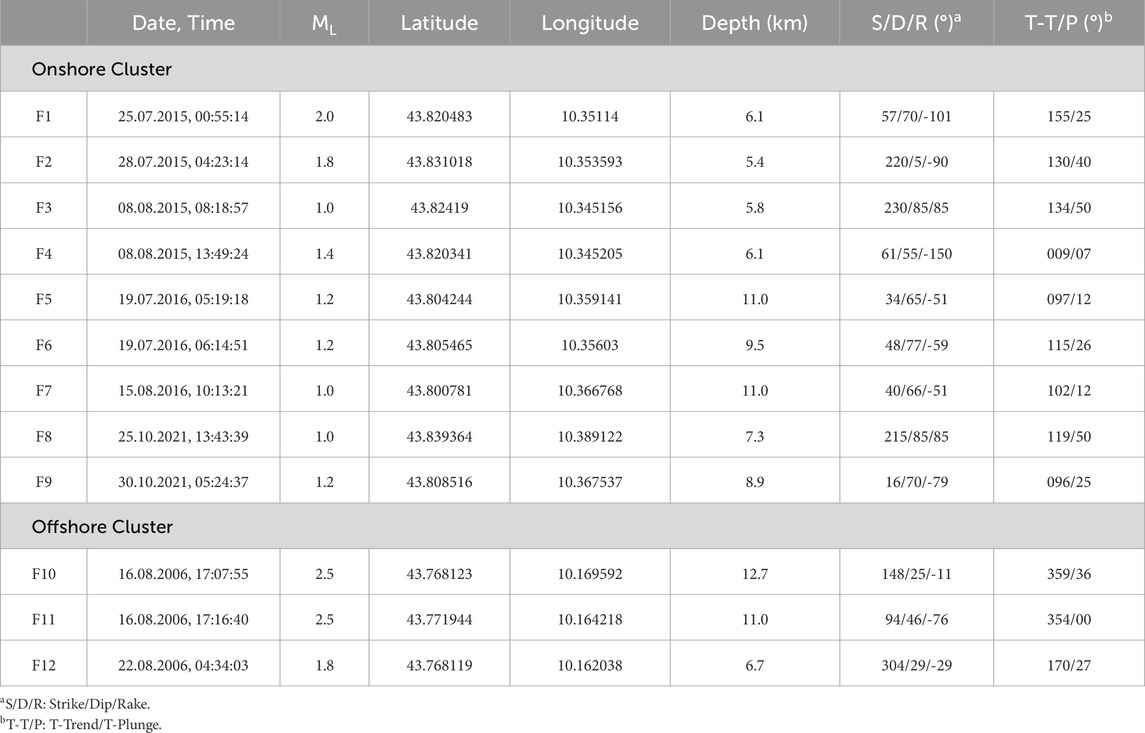The image size is (1145, 733).
Task: Click the F2 row label
Action: (x=44, y=162)
